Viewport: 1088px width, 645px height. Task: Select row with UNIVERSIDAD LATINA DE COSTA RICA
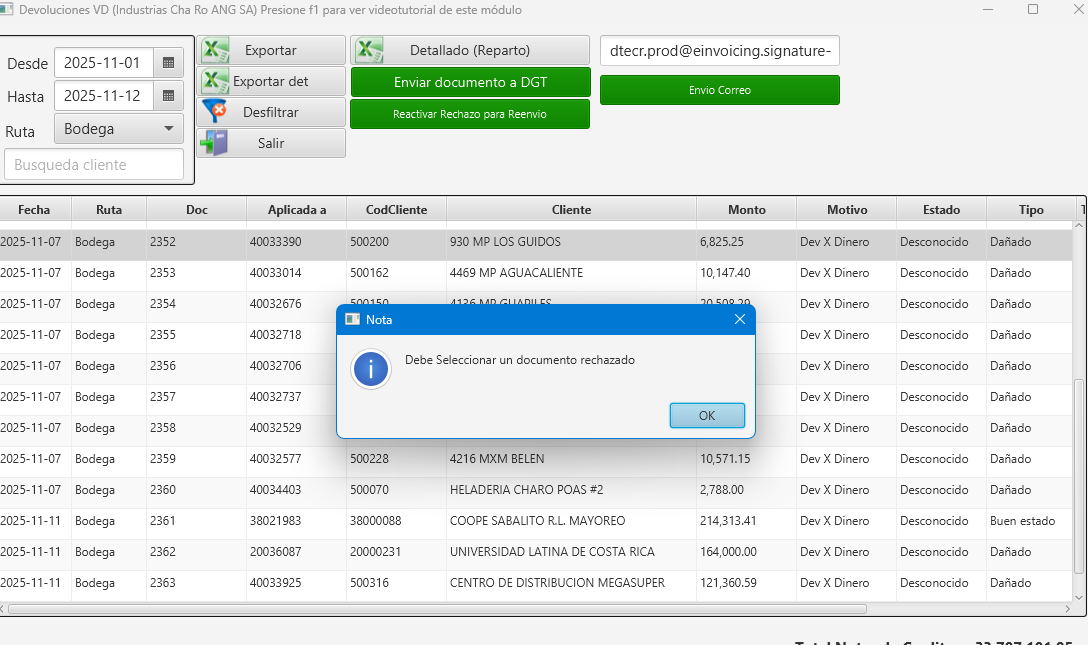(552, 552)
